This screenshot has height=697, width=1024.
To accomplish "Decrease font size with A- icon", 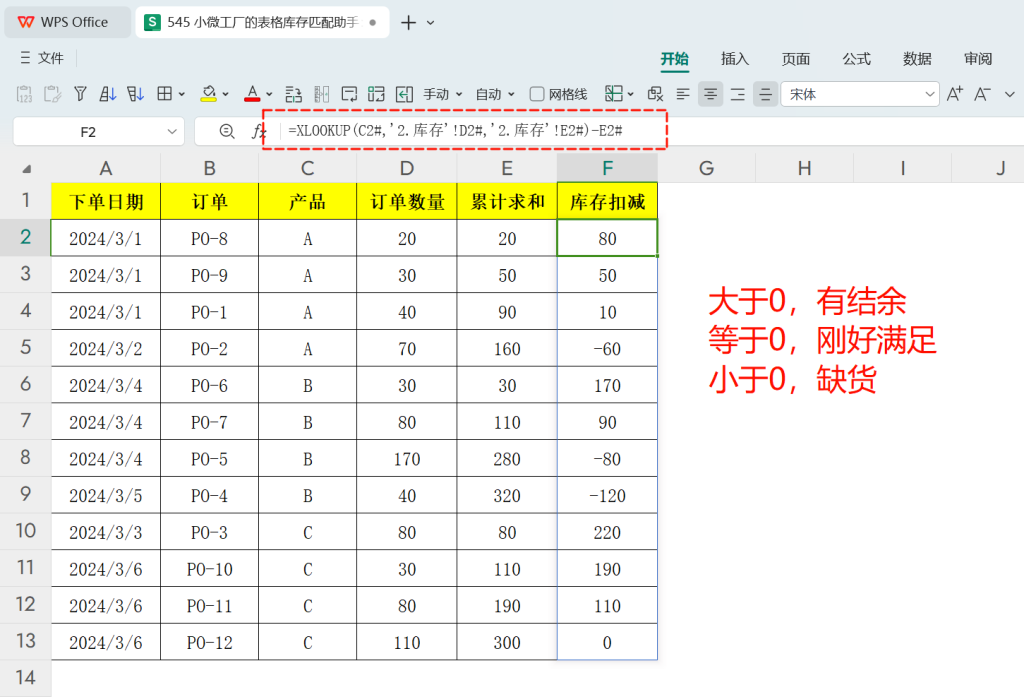I will pos(982,94).
